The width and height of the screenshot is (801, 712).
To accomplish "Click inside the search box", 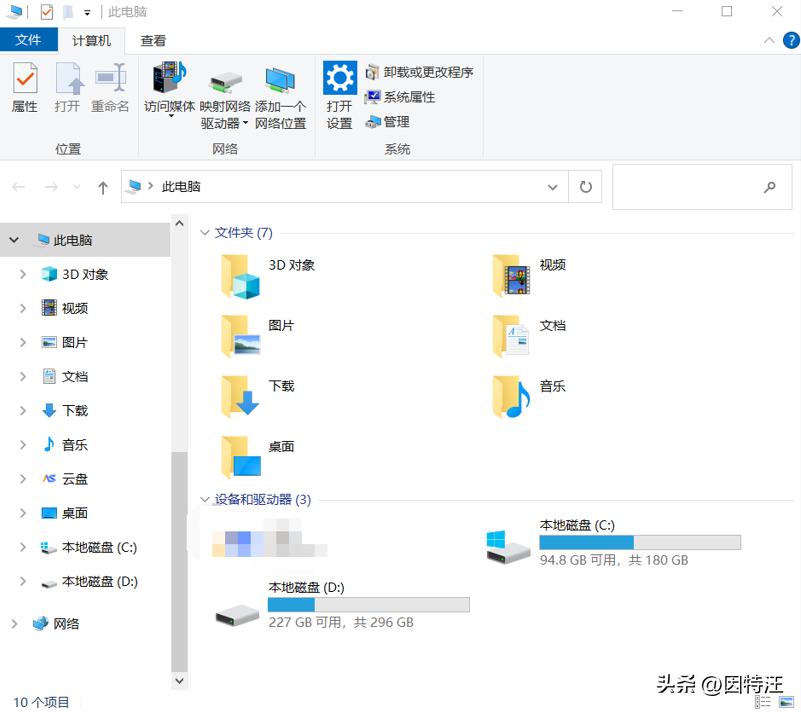I will pos(700,187).
